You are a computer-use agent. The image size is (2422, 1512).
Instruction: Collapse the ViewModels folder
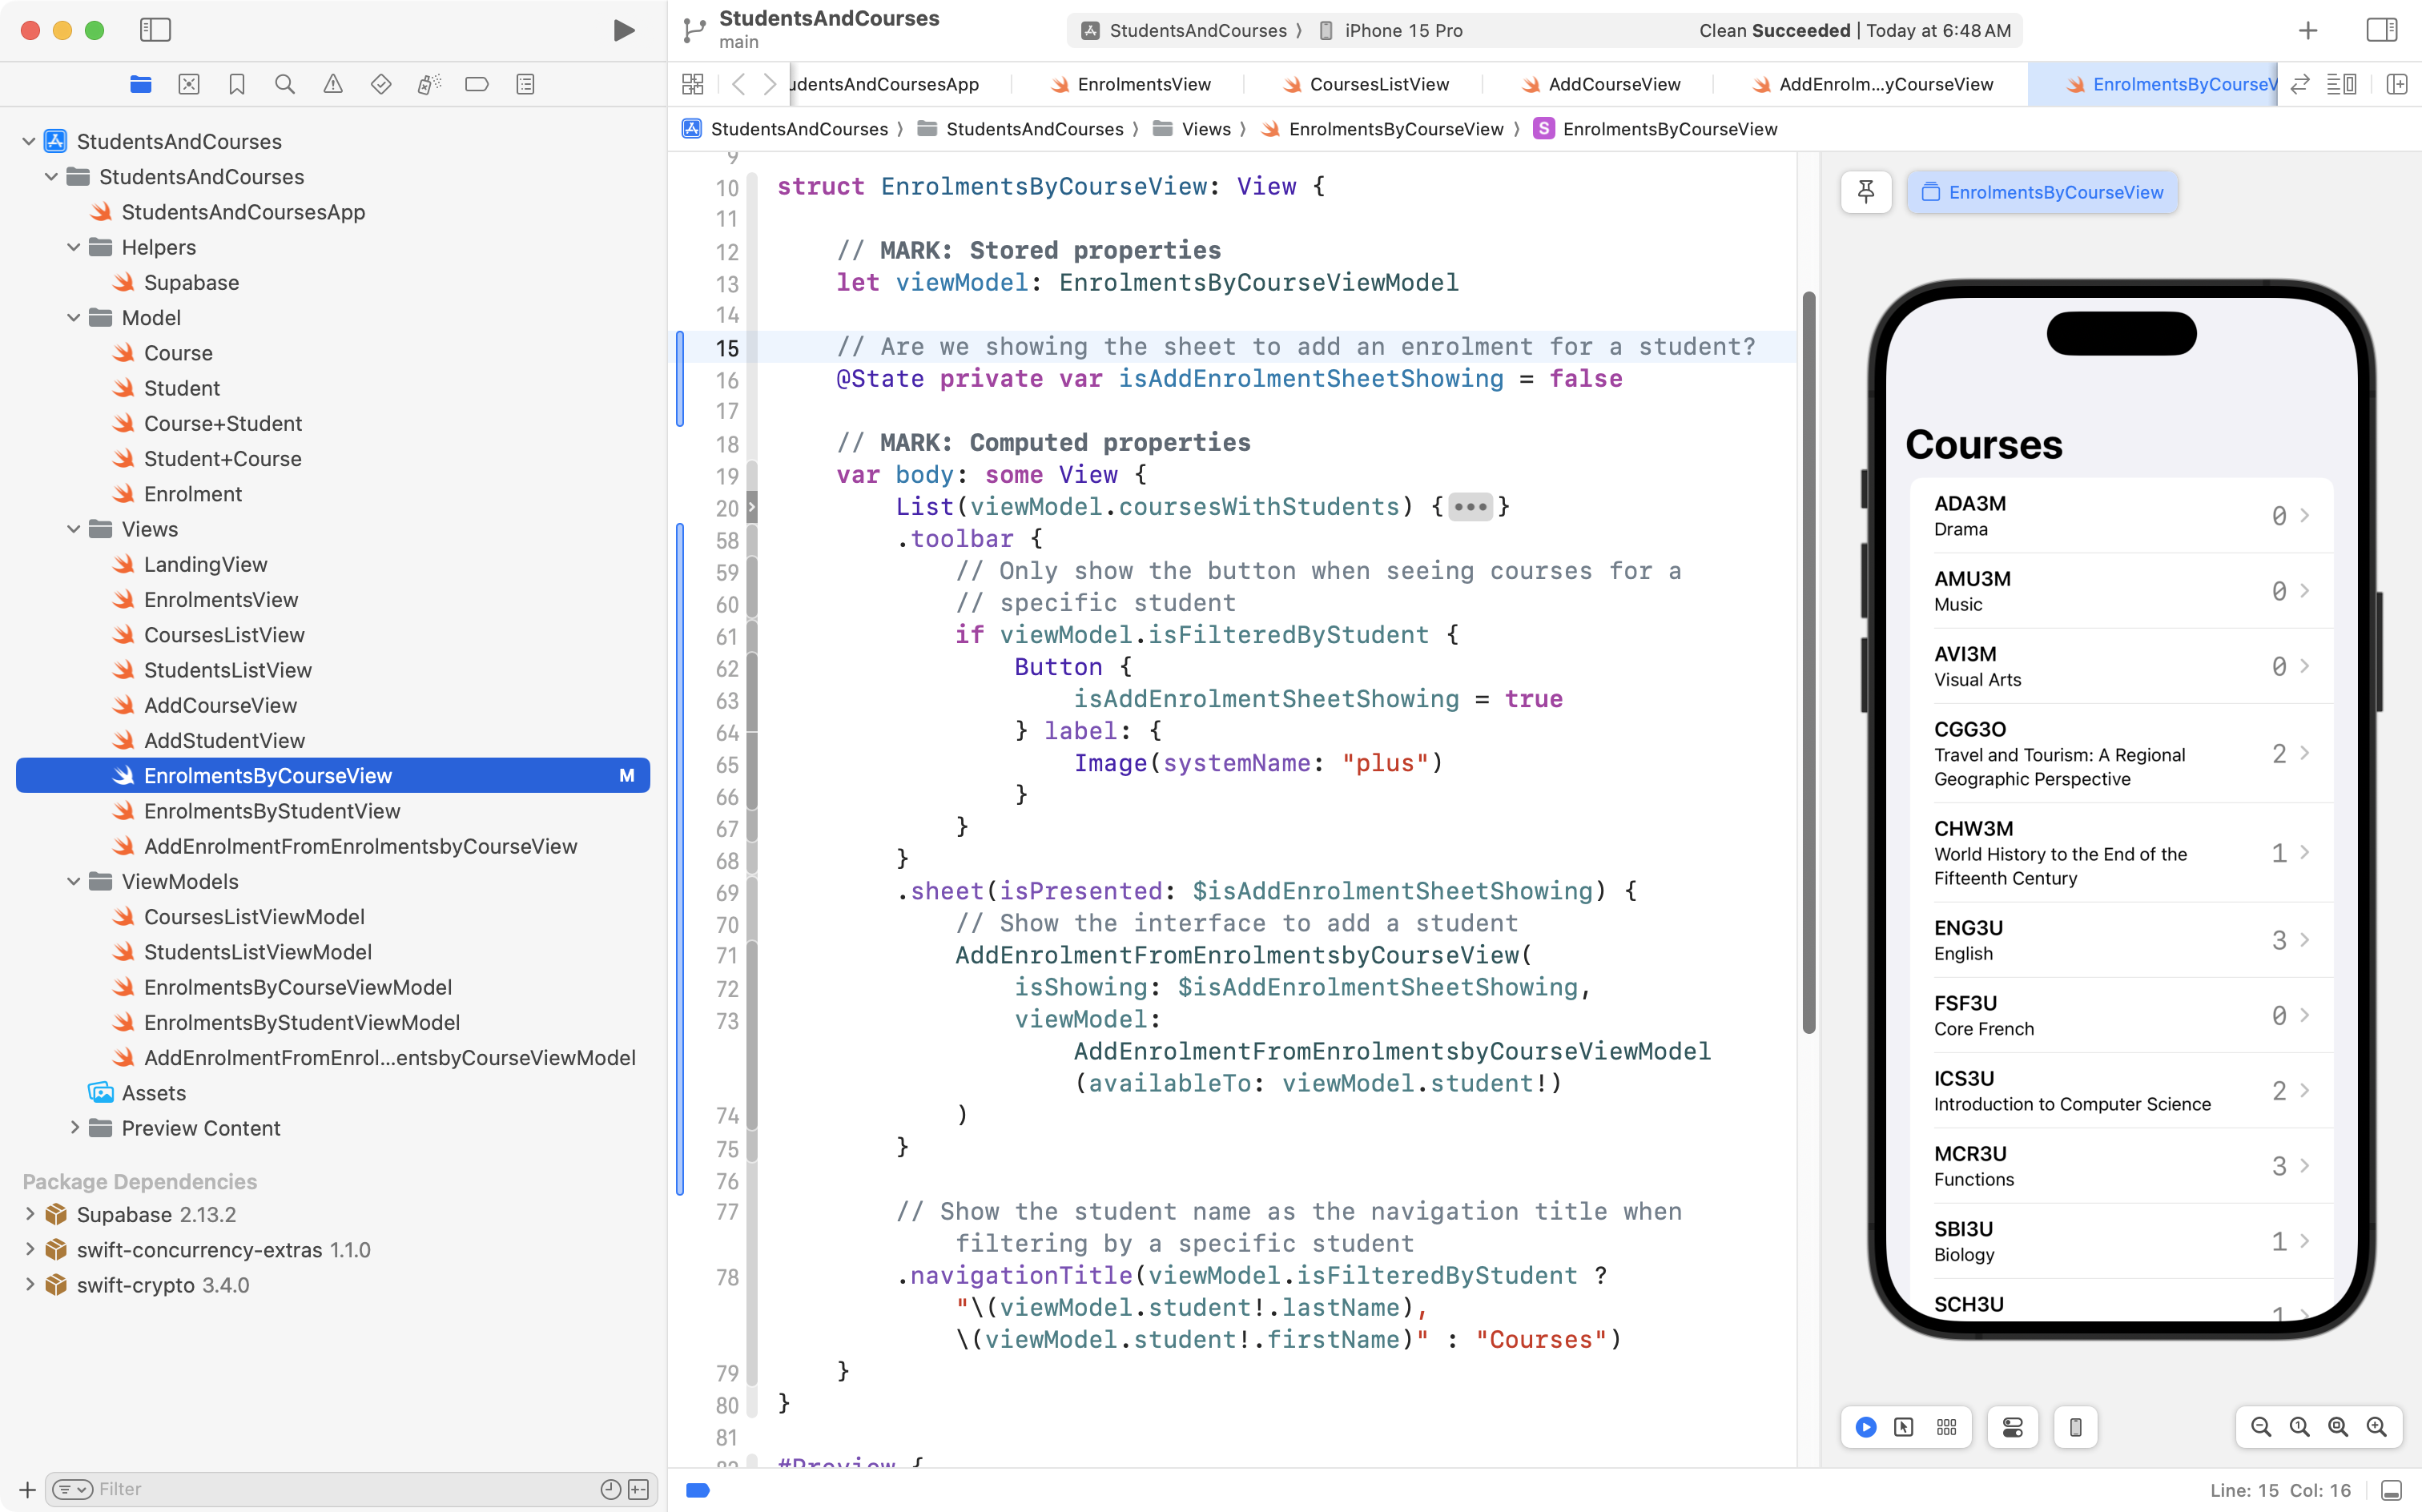[73, 881]
